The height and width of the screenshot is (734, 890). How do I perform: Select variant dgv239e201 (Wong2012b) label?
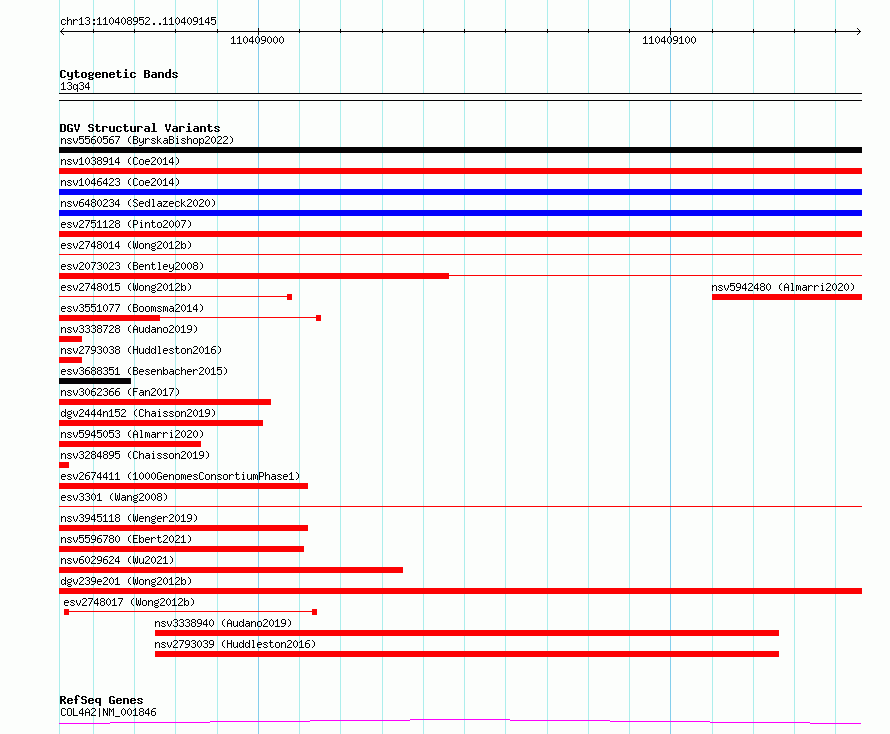click(126, 581)
